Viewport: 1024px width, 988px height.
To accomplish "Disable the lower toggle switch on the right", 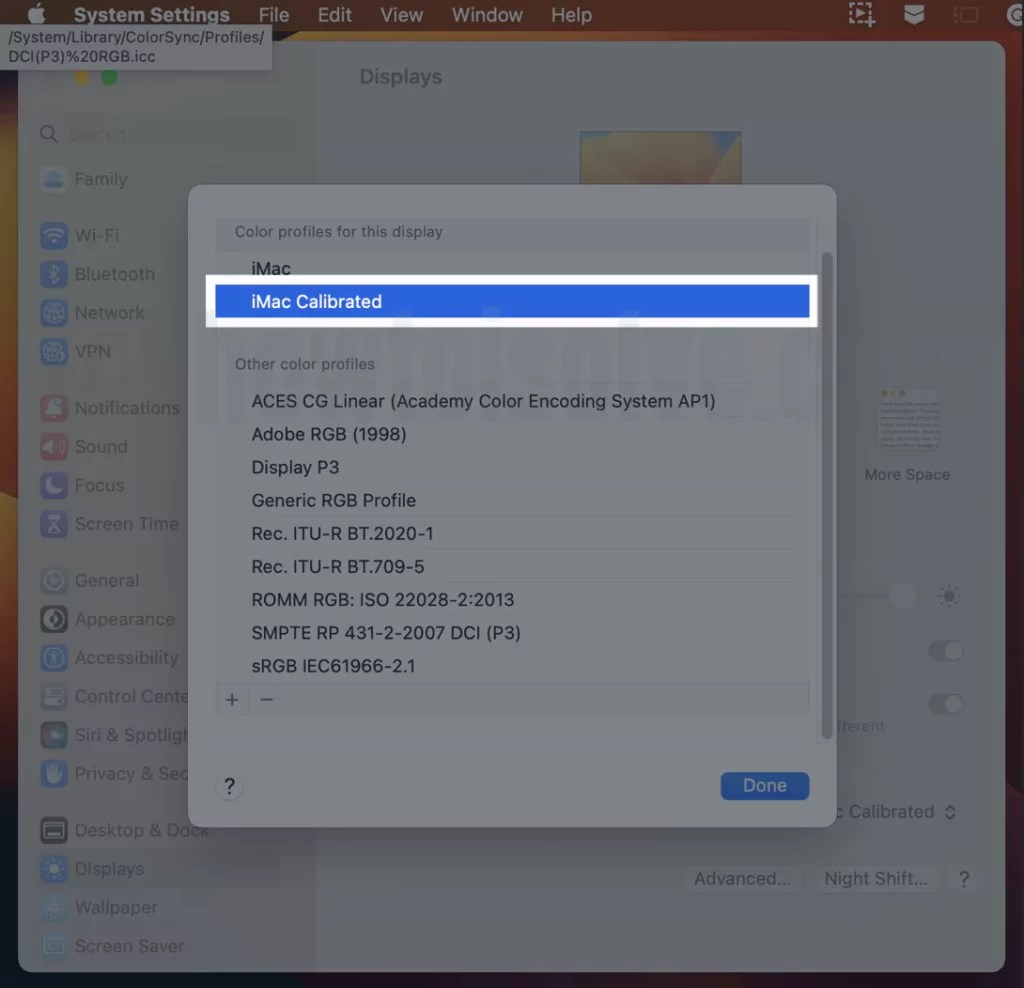I will pyautogui.click(x=946, y=704).
